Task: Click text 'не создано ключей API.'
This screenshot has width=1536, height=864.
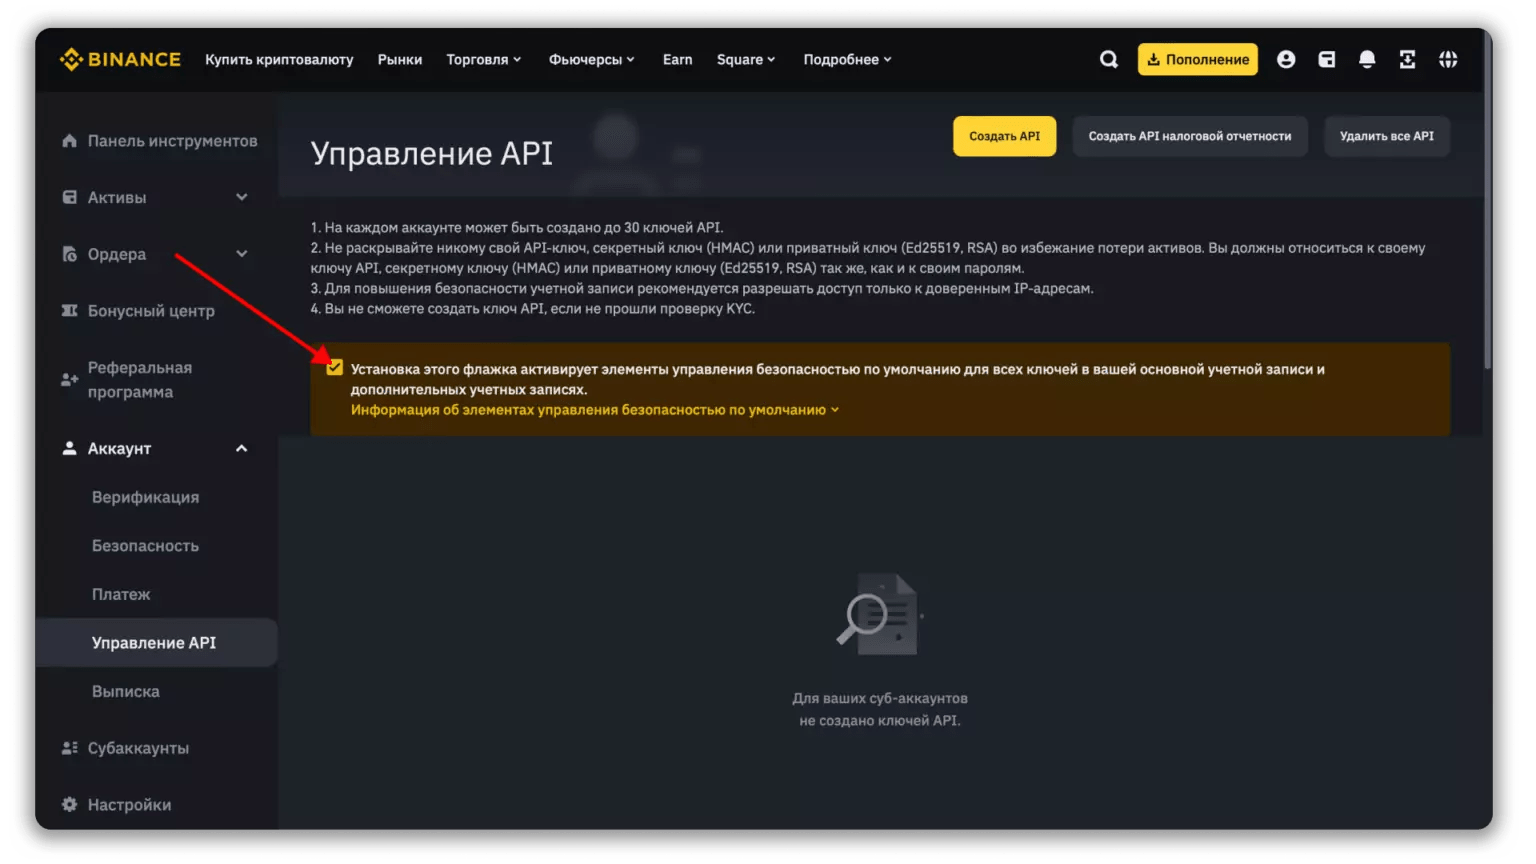Action: [x=879, y=720]
